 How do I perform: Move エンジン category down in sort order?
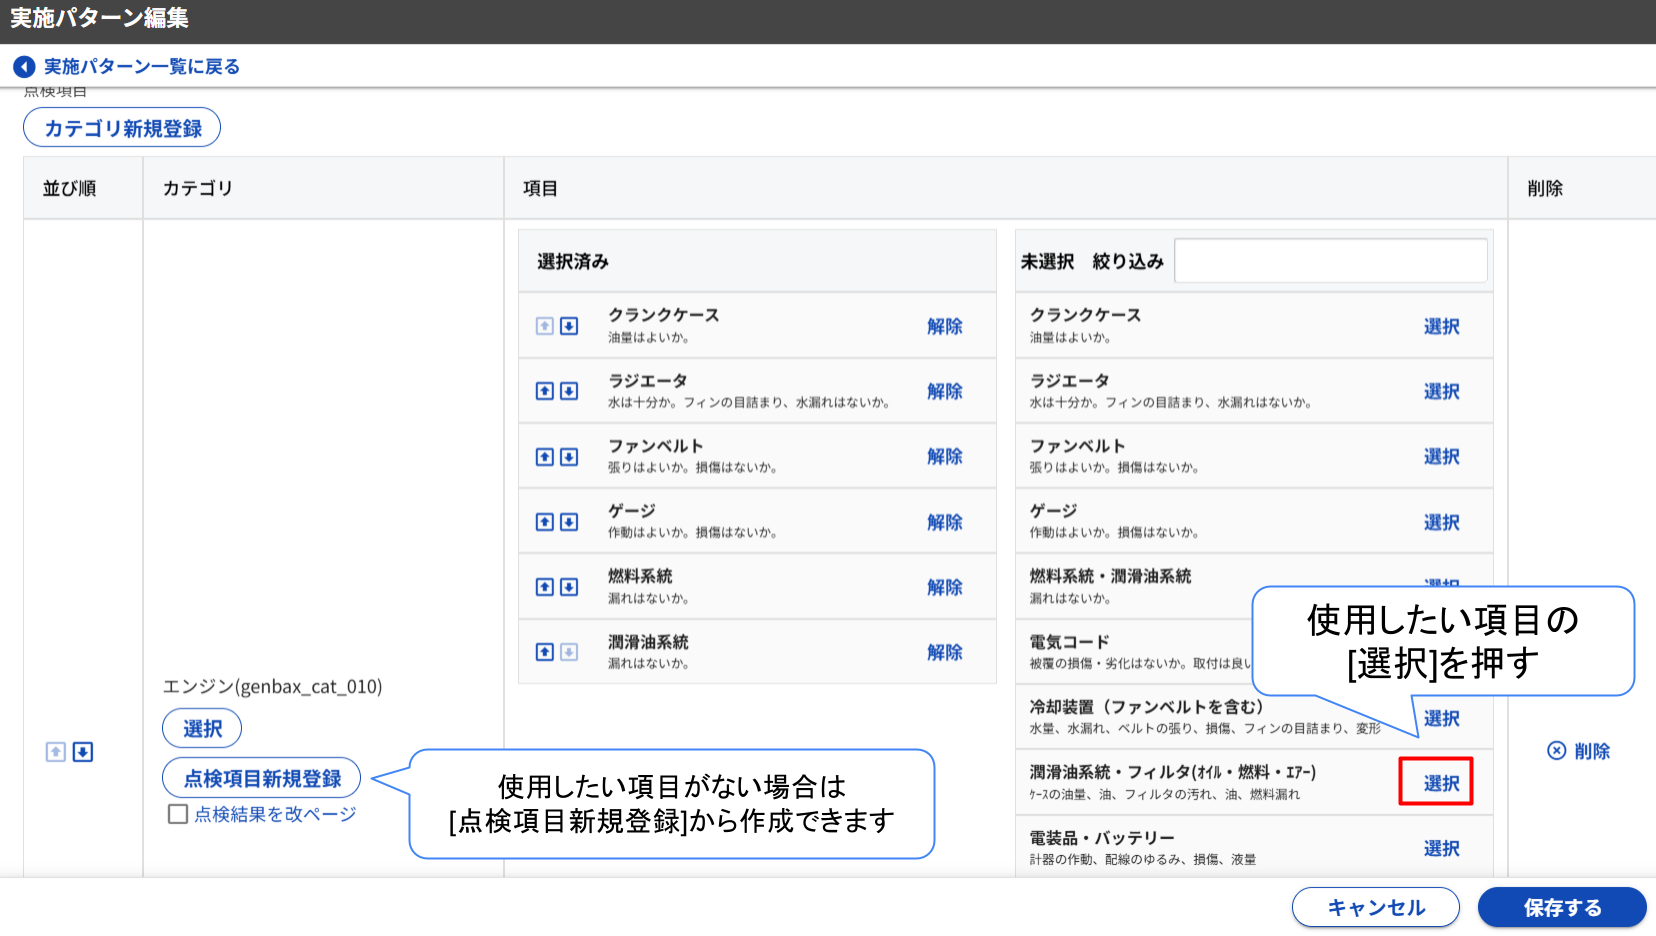tap(83, 752)
